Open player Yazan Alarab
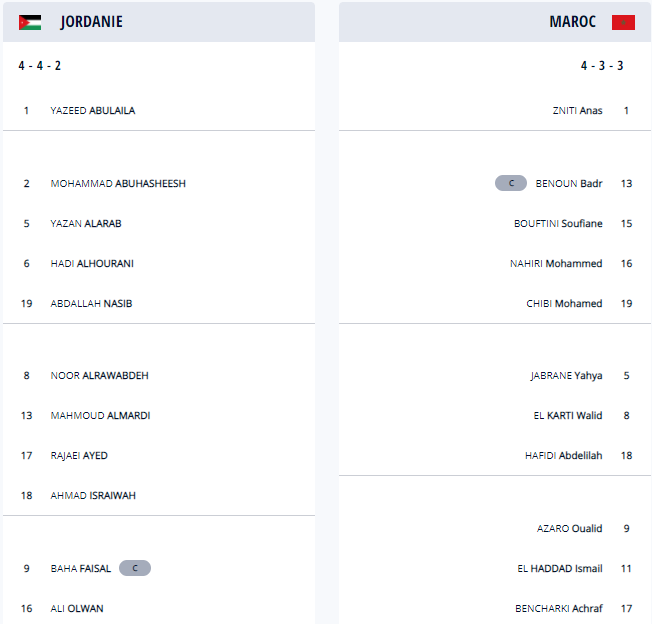Screen dimensions: 652x624 86,224
